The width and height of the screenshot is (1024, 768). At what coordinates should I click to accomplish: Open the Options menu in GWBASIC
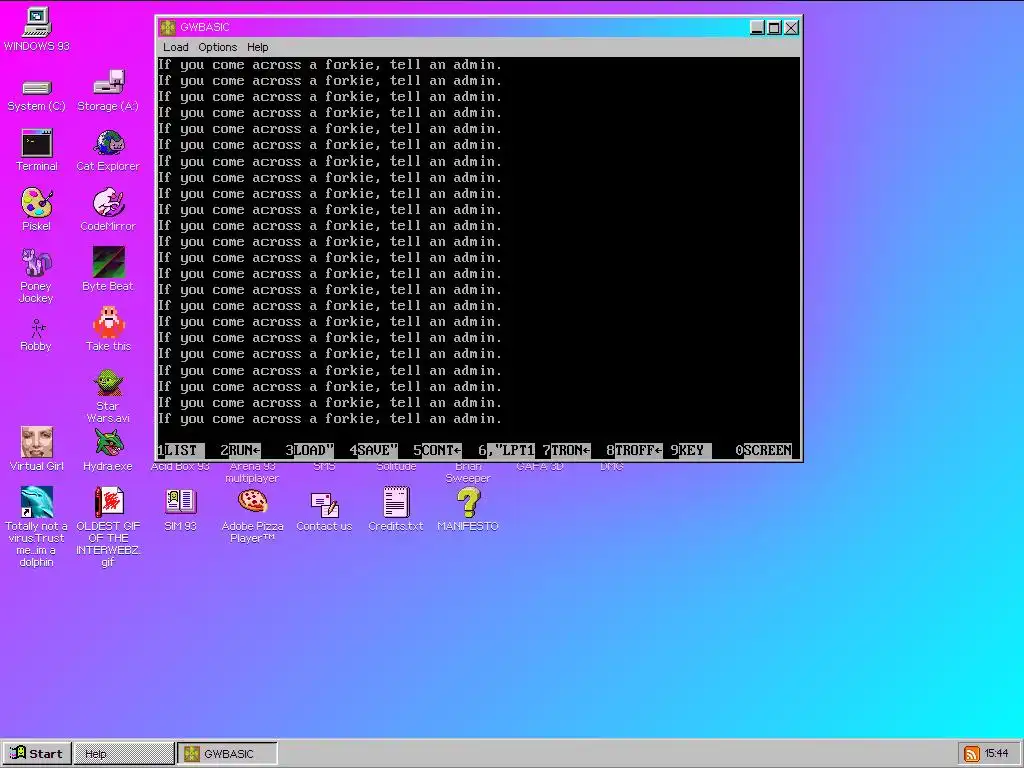point(217,47)
